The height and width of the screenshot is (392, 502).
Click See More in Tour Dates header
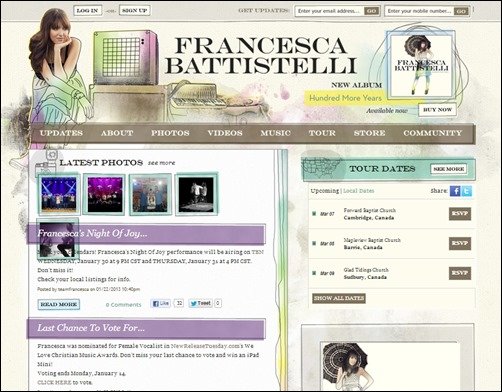(449, 169)
